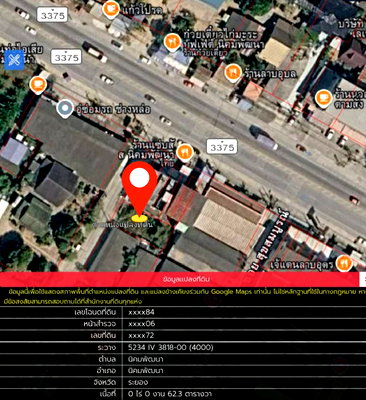
Task: Click the หน้าสำรวจ row label
Action: [100, 324]
